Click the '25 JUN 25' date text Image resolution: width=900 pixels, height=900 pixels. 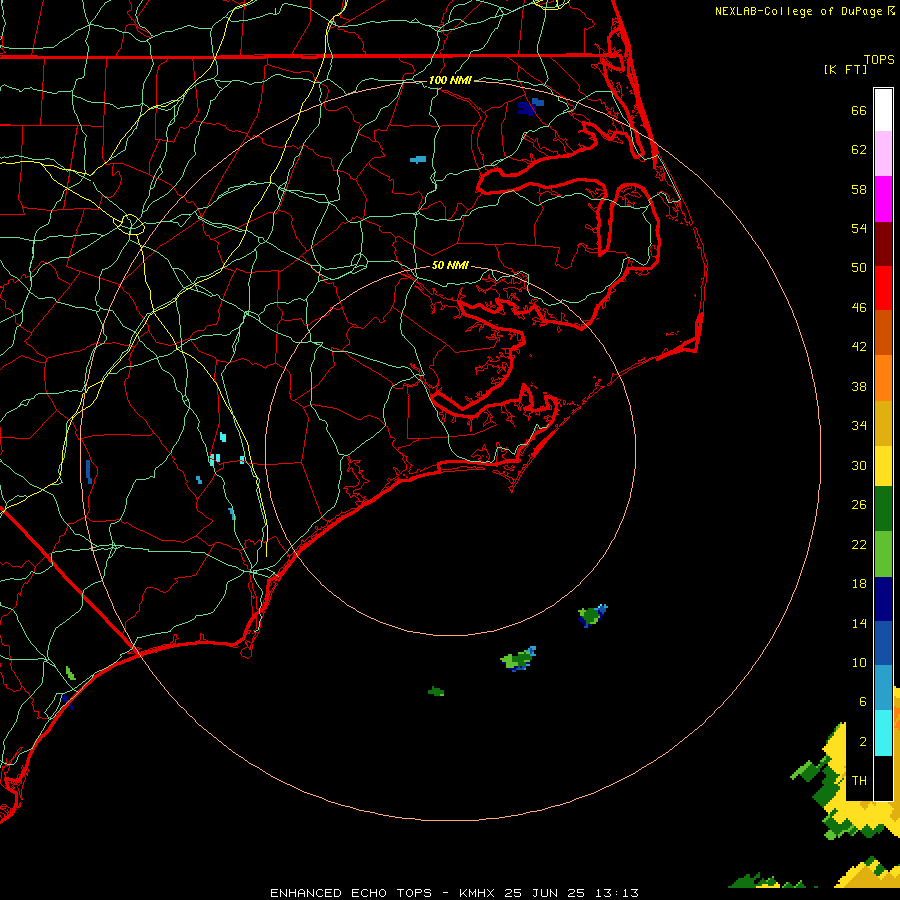click(544, 893)
